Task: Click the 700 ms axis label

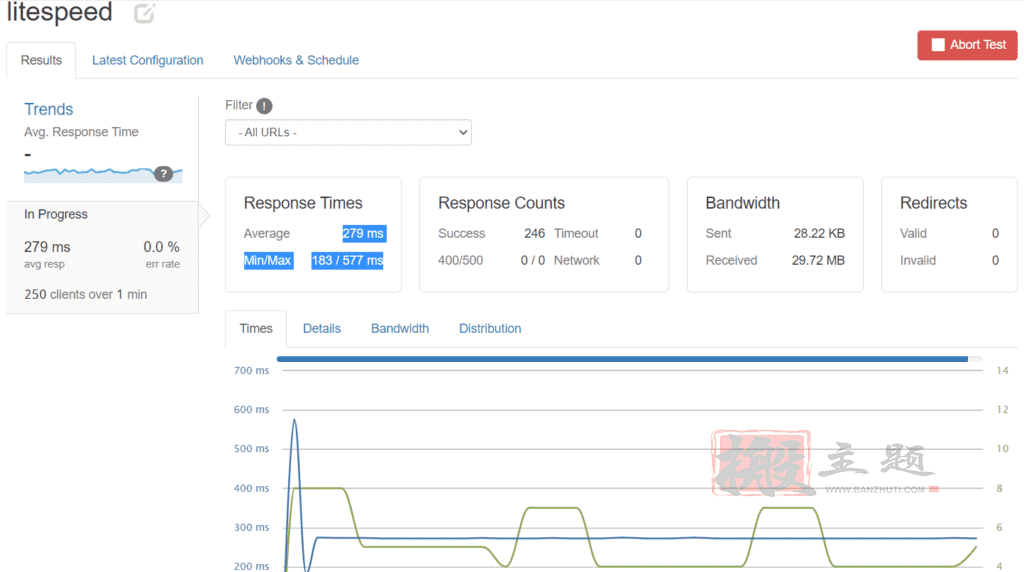Action: (251, 370)
